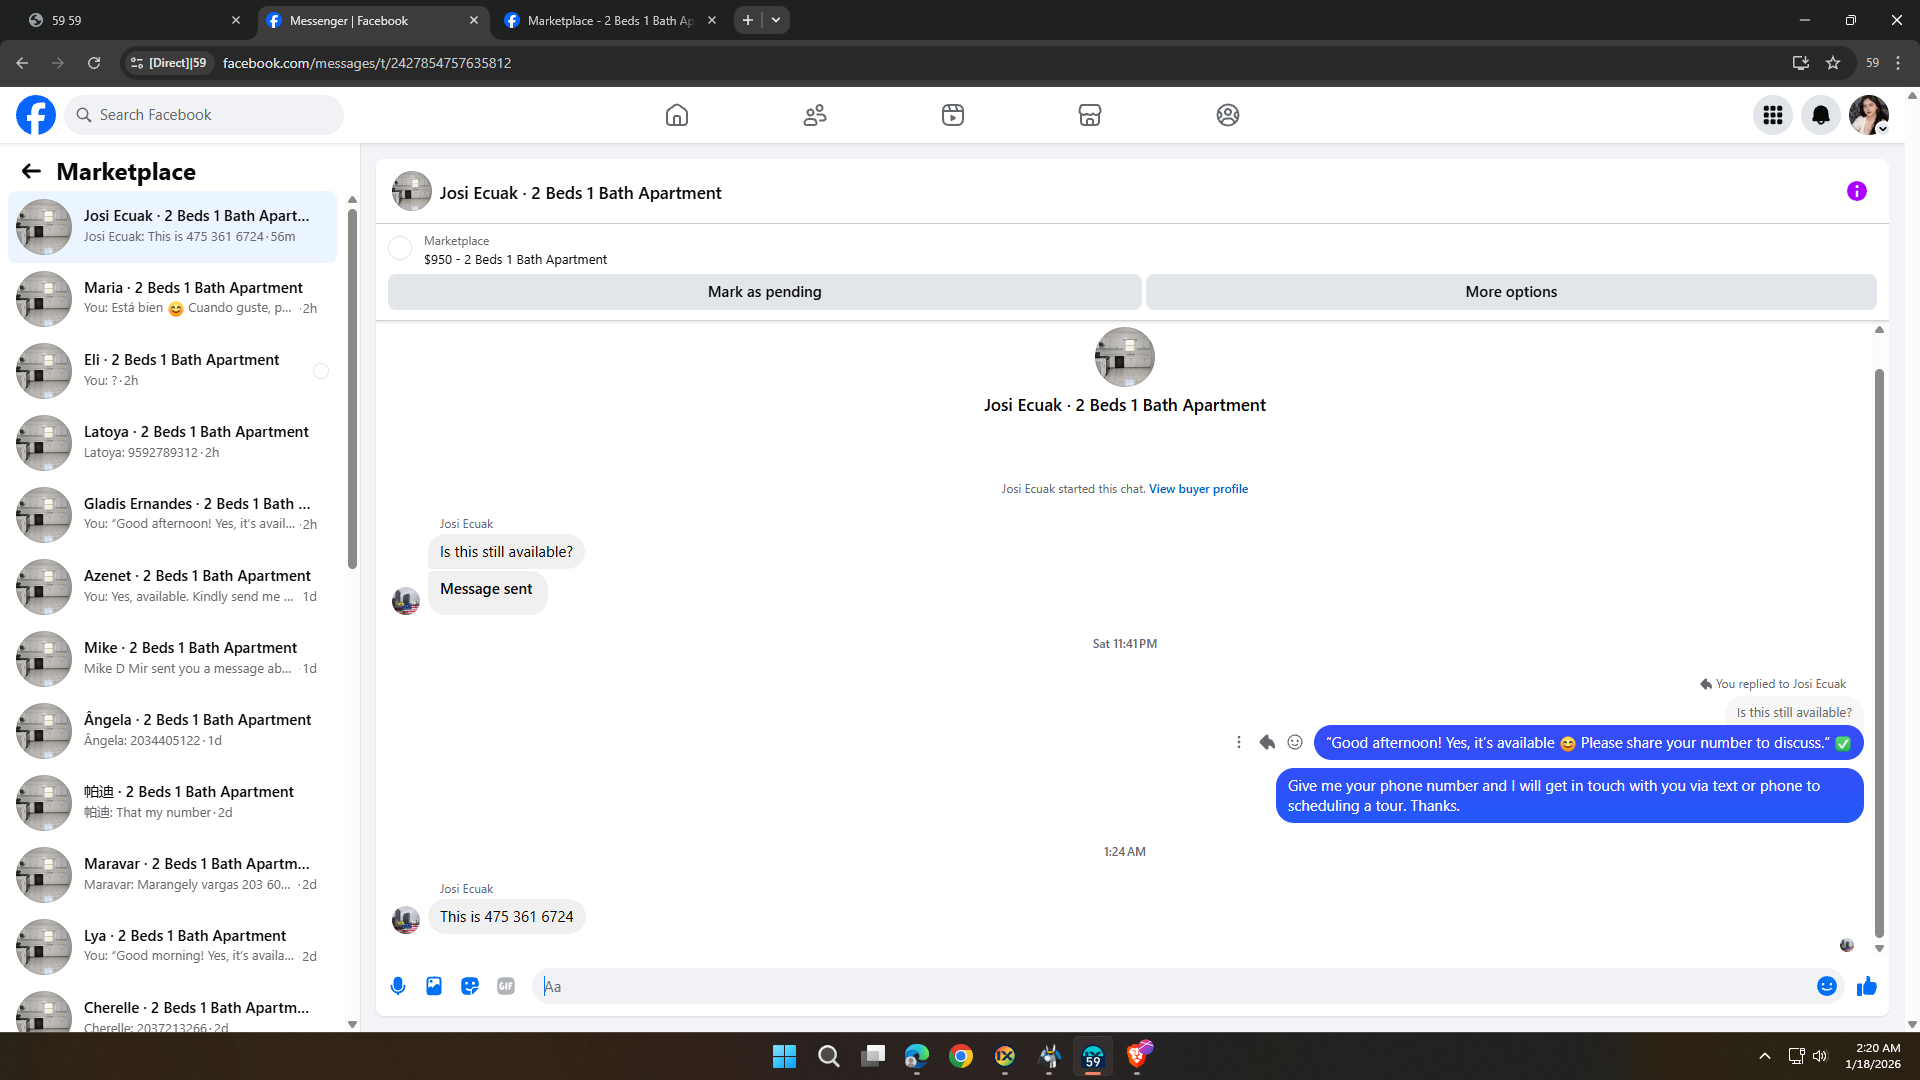Open the GIF picker
Screen dimensions: 1920x1080
pos(506,986)
